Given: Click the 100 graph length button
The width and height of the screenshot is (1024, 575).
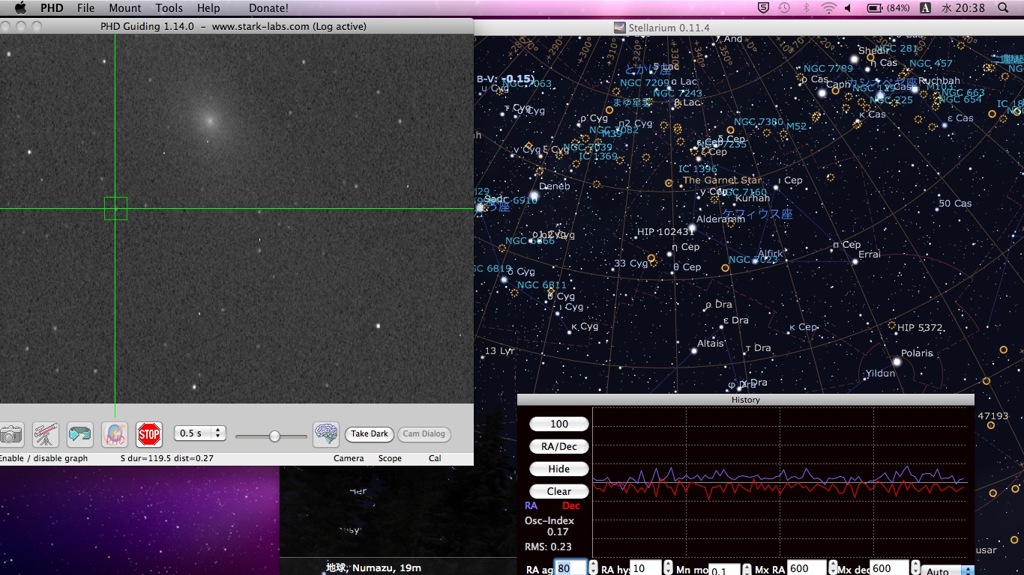Looking at the screenshot, I should [x=559, y=424].
